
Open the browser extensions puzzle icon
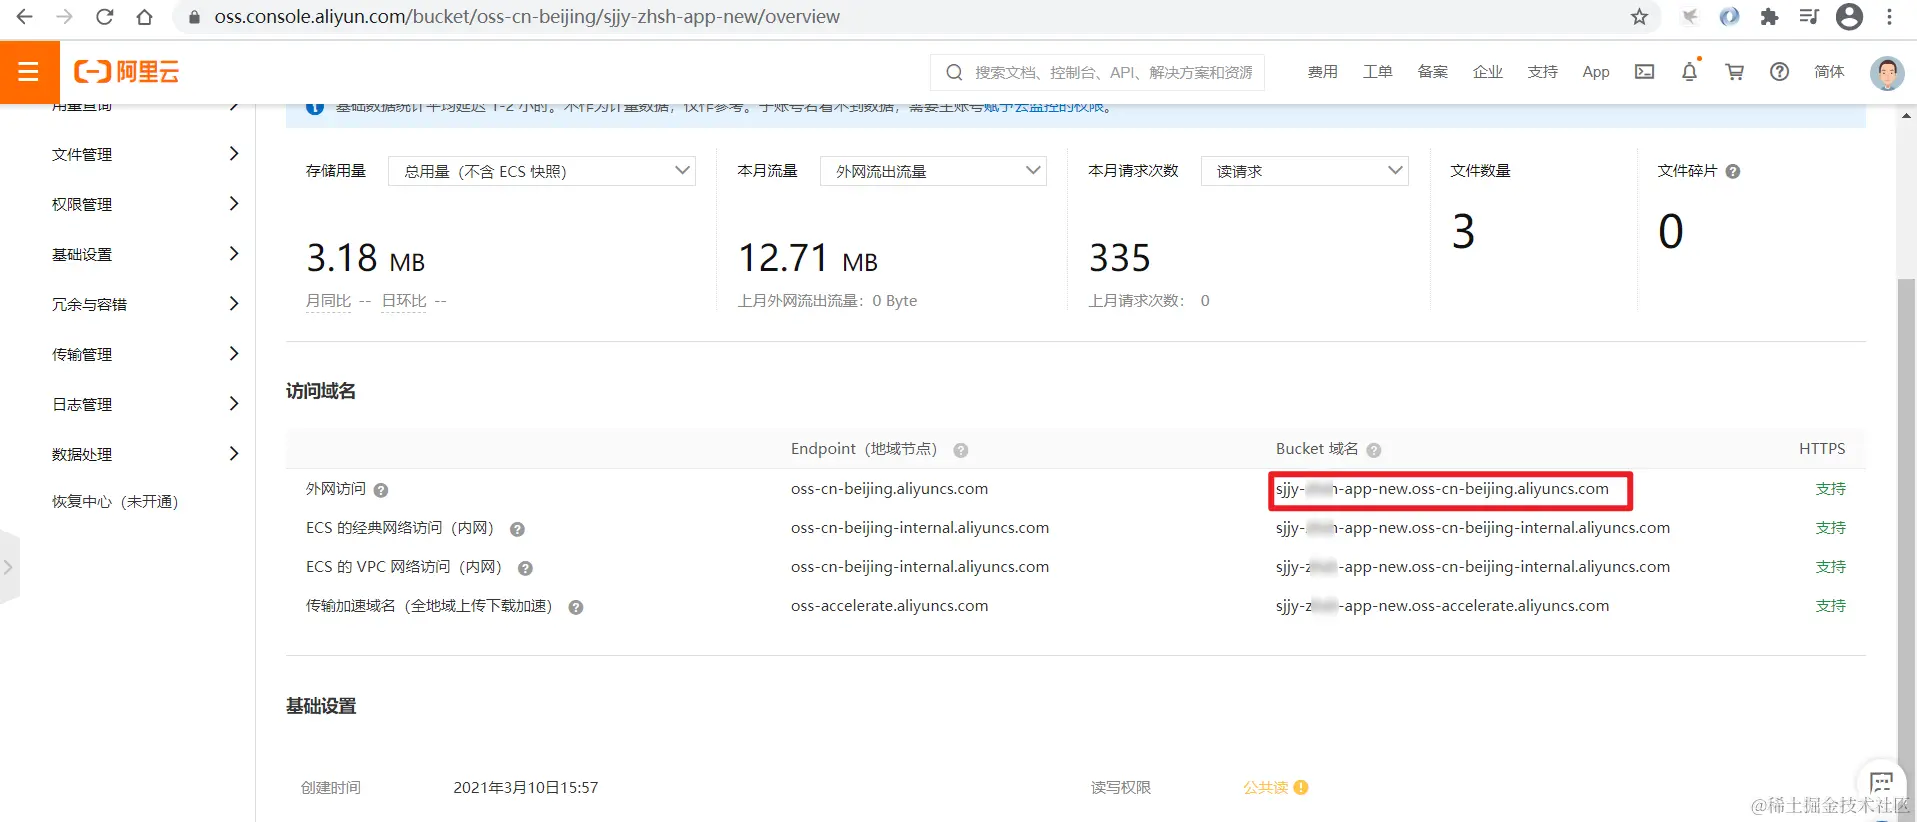1769,17
